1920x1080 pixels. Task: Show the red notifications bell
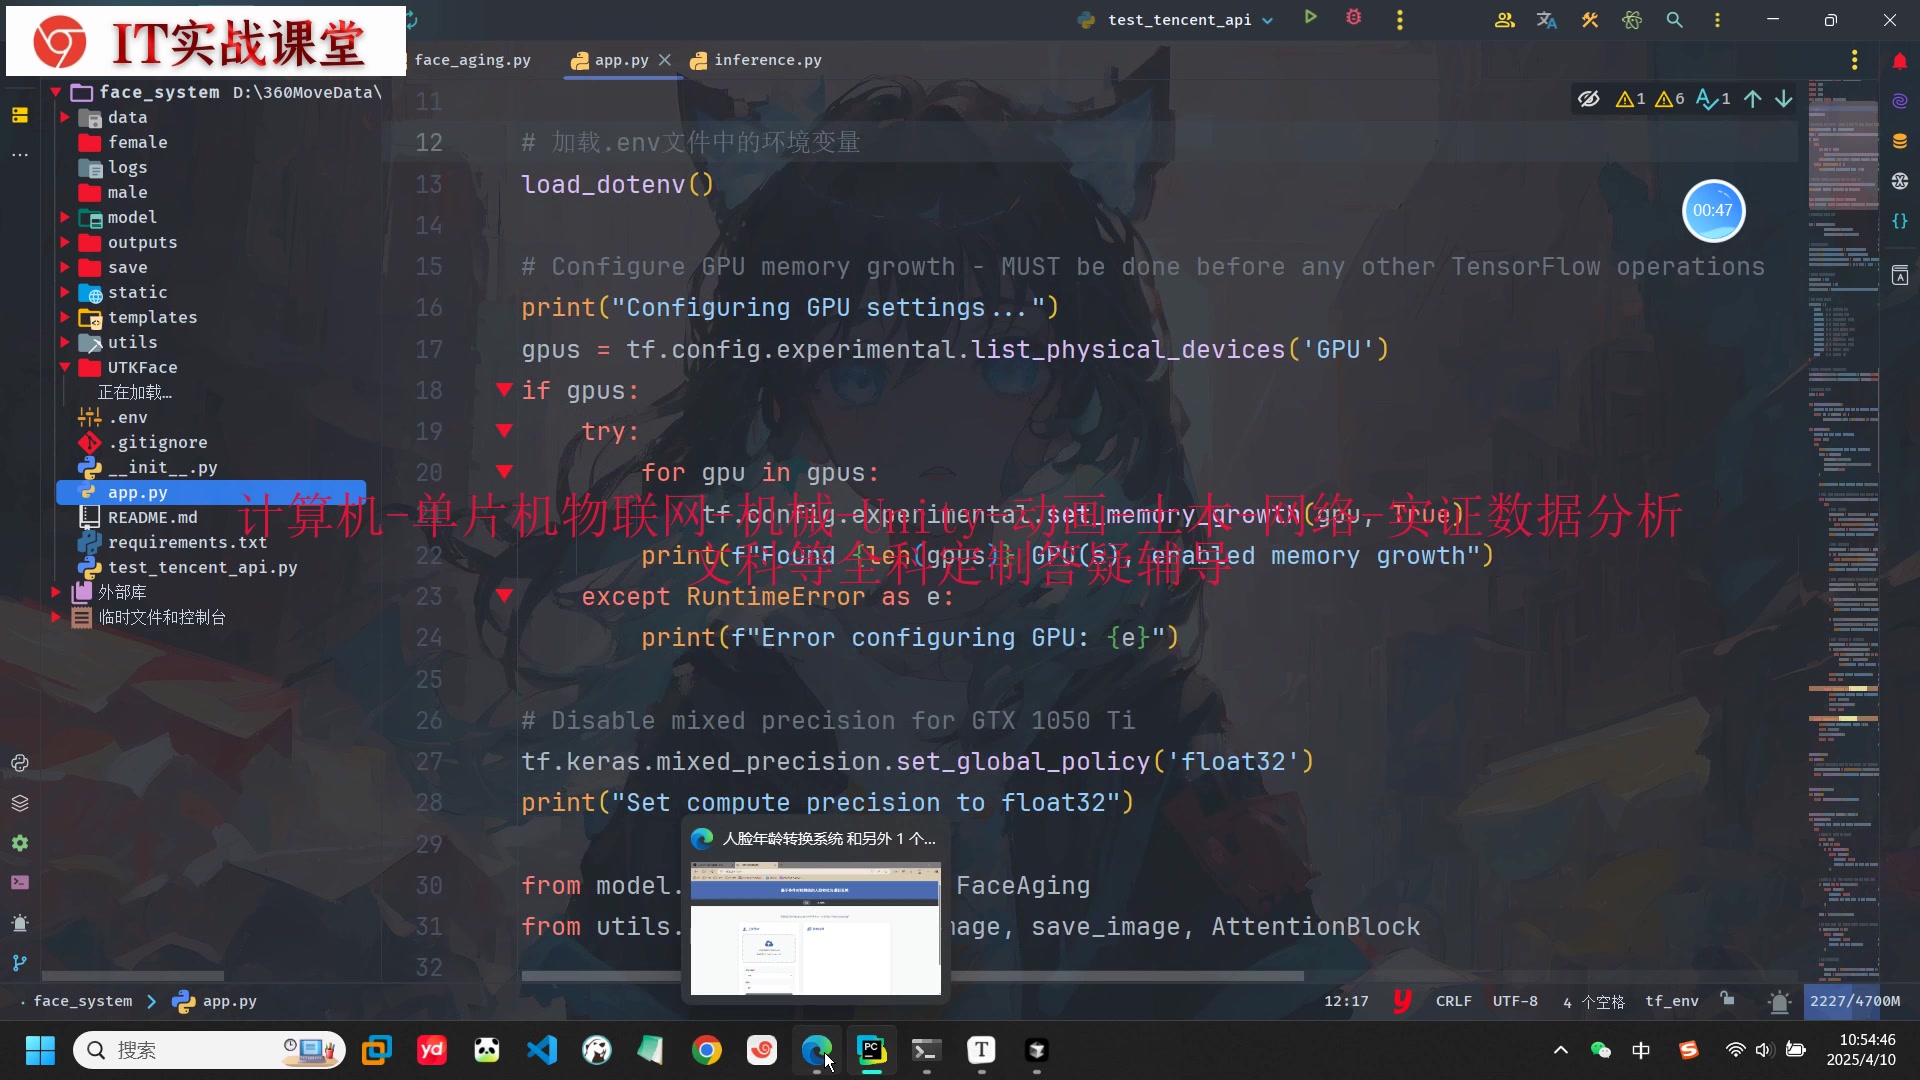click(x=1900, y=61)
